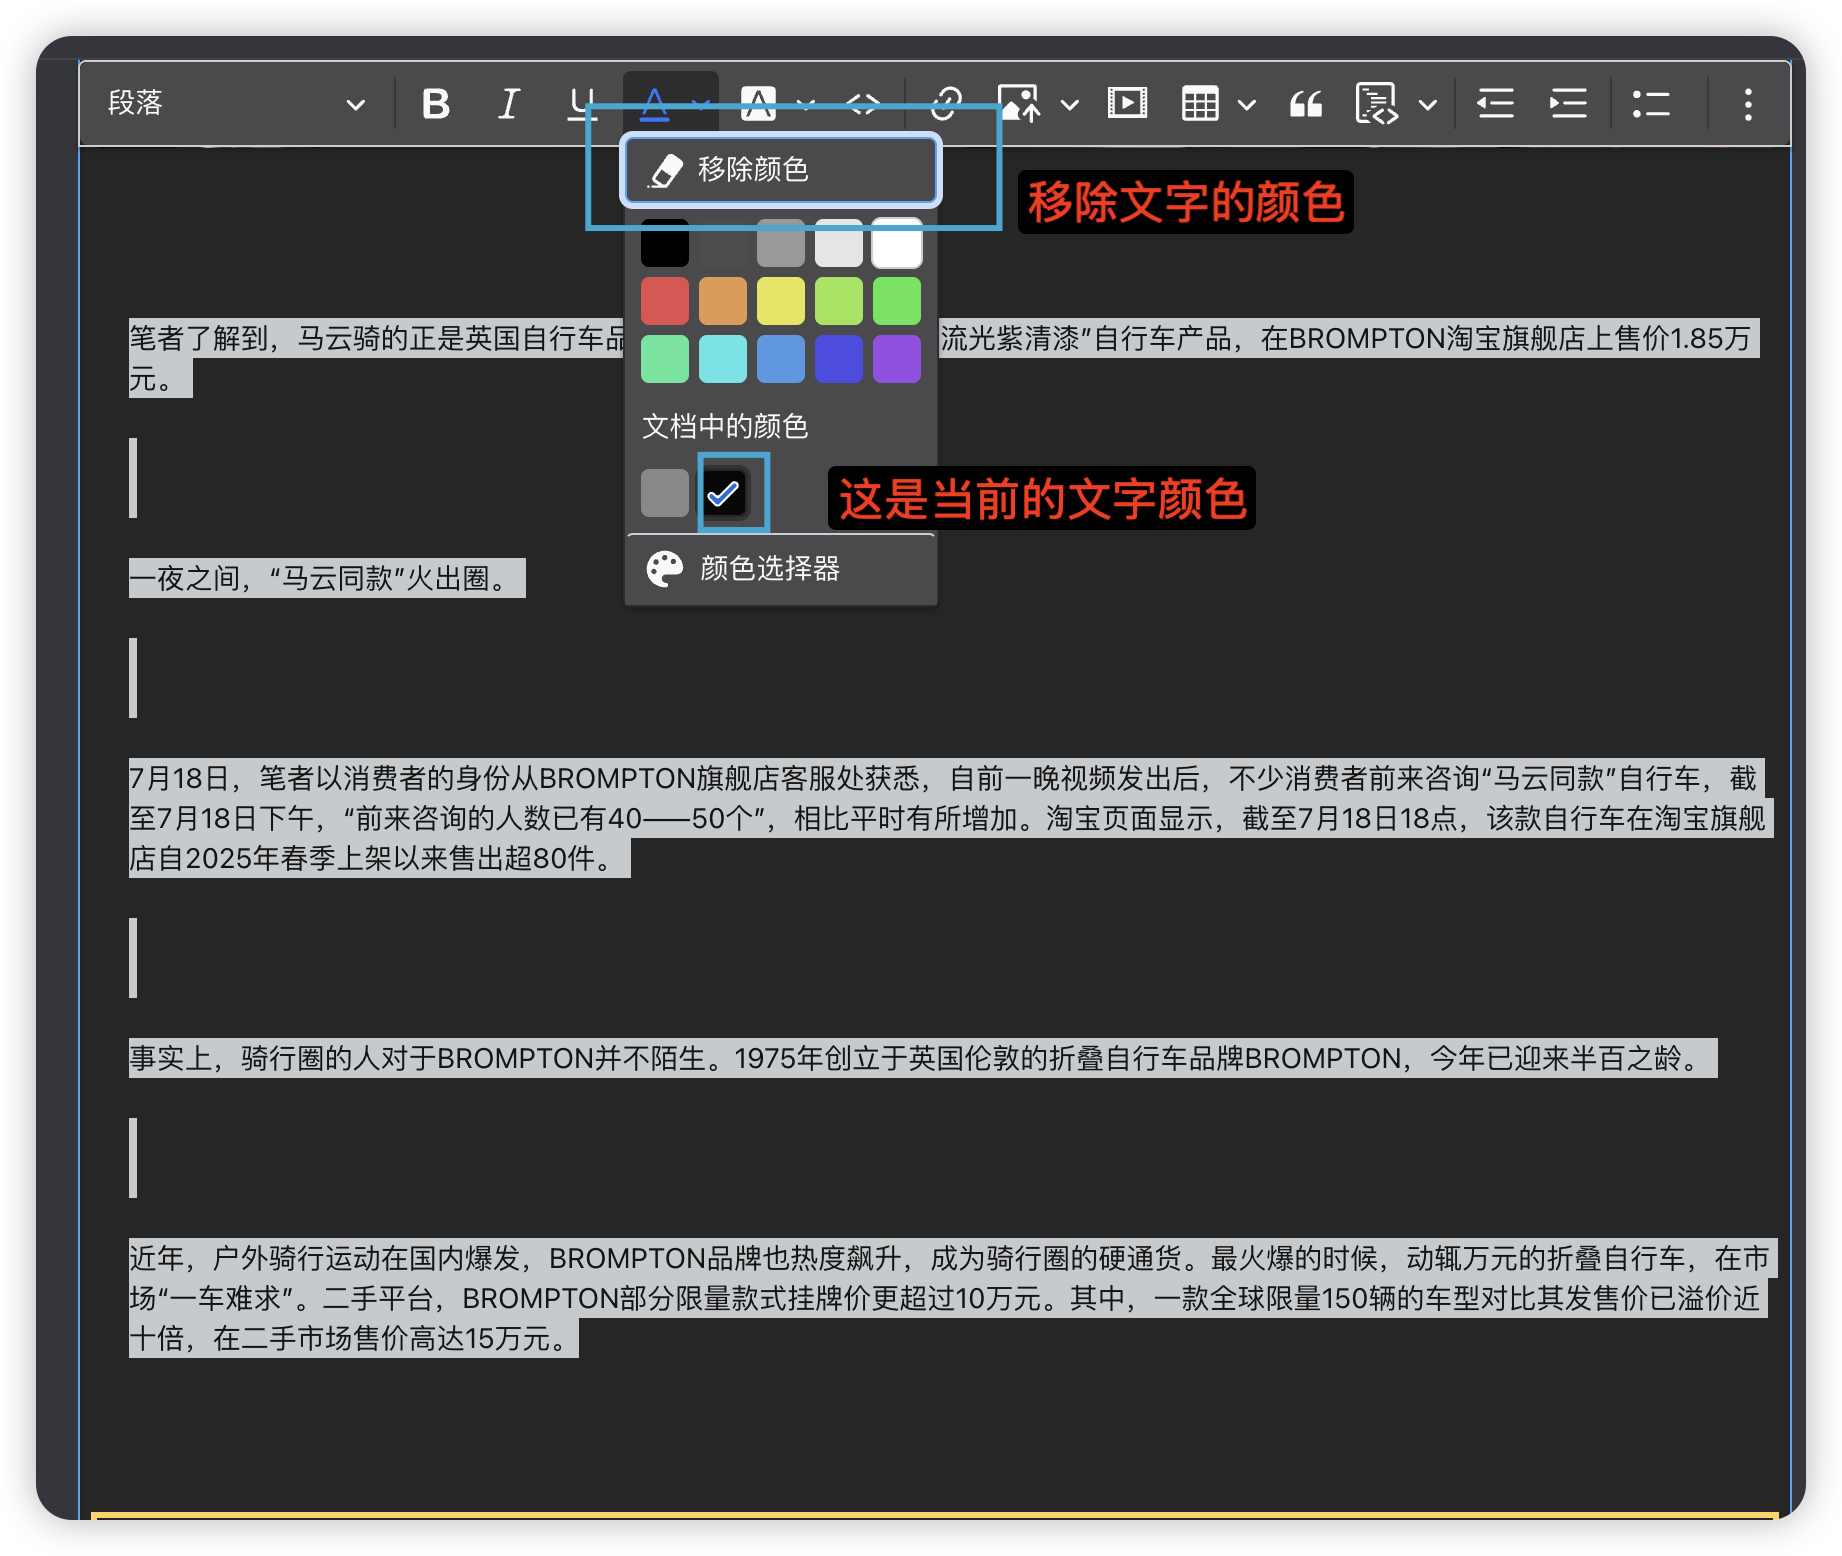Insert a link with the link icon

pyautogui.click(x=945, y=104)
